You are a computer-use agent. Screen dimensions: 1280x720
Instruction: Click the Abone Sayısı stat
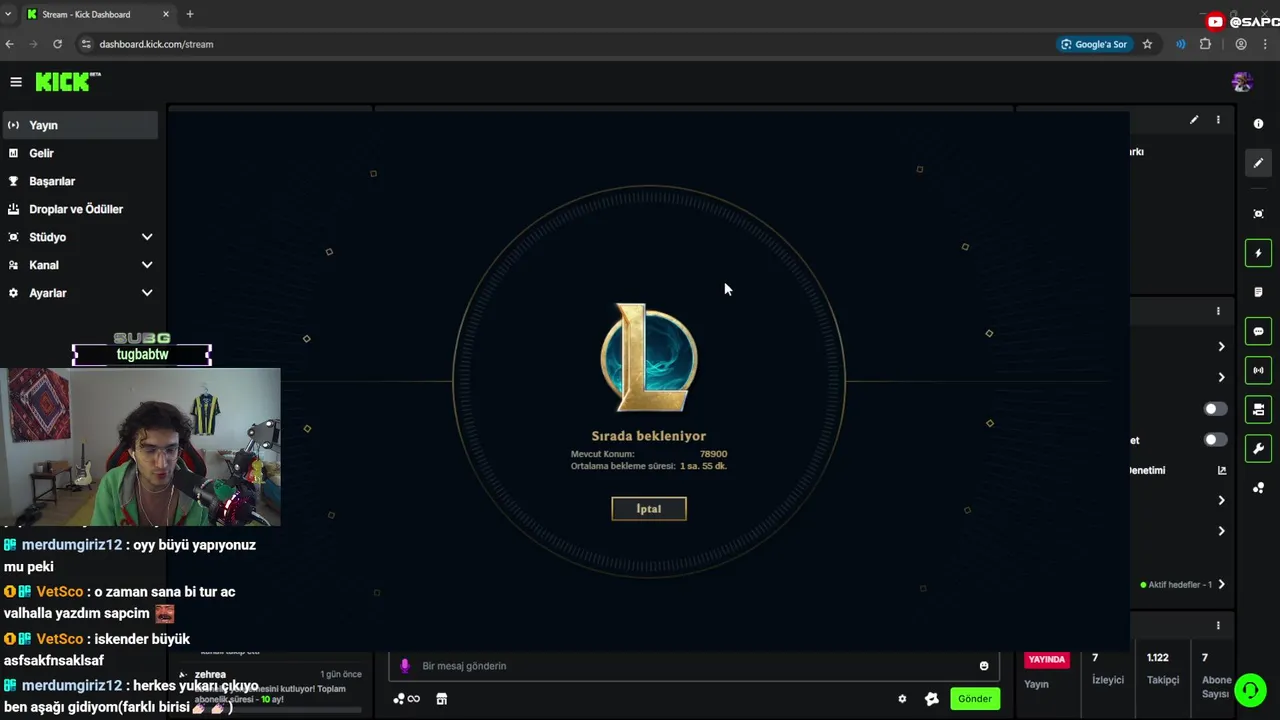1216,675
